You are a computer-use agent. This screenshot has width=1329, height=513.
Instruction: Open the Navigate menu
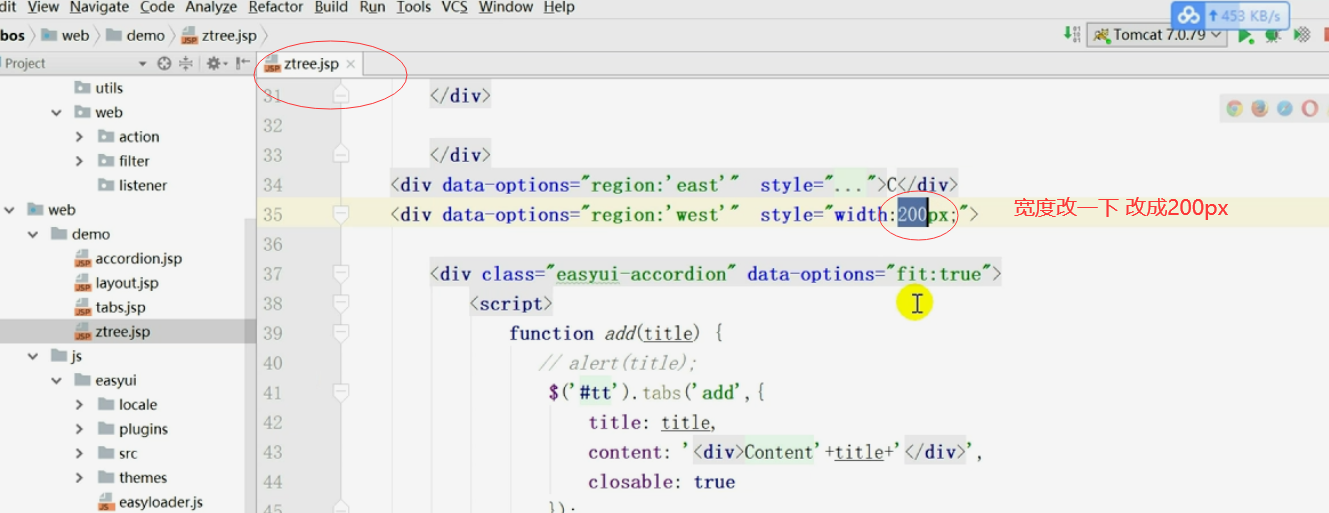point(100,7)
